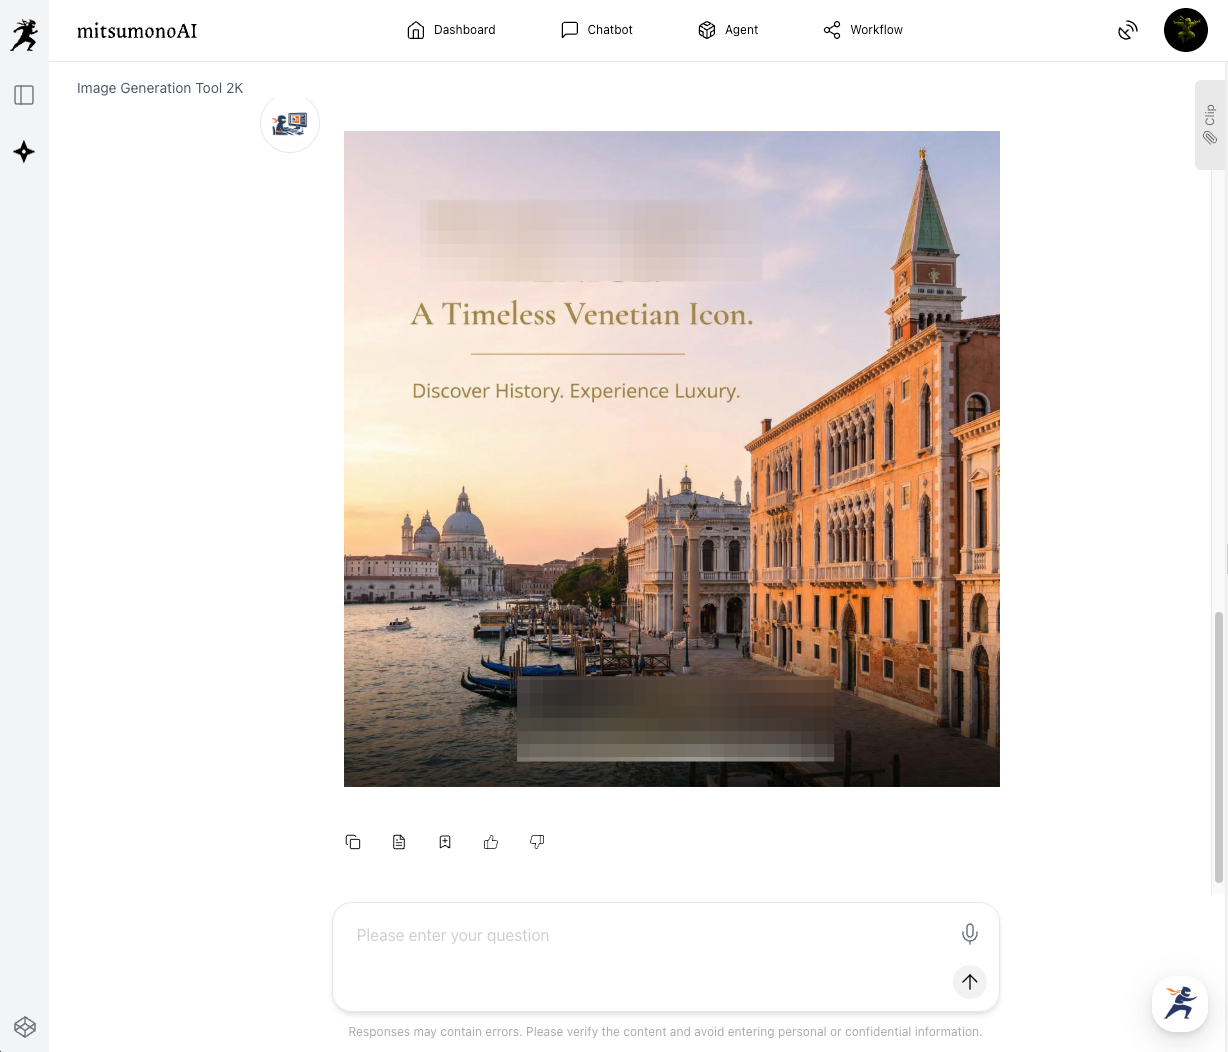The height and width of the screenshot is (1052, 1228).
Task: Click the sparkle star icon in sidebar
Action: point(24,152)
